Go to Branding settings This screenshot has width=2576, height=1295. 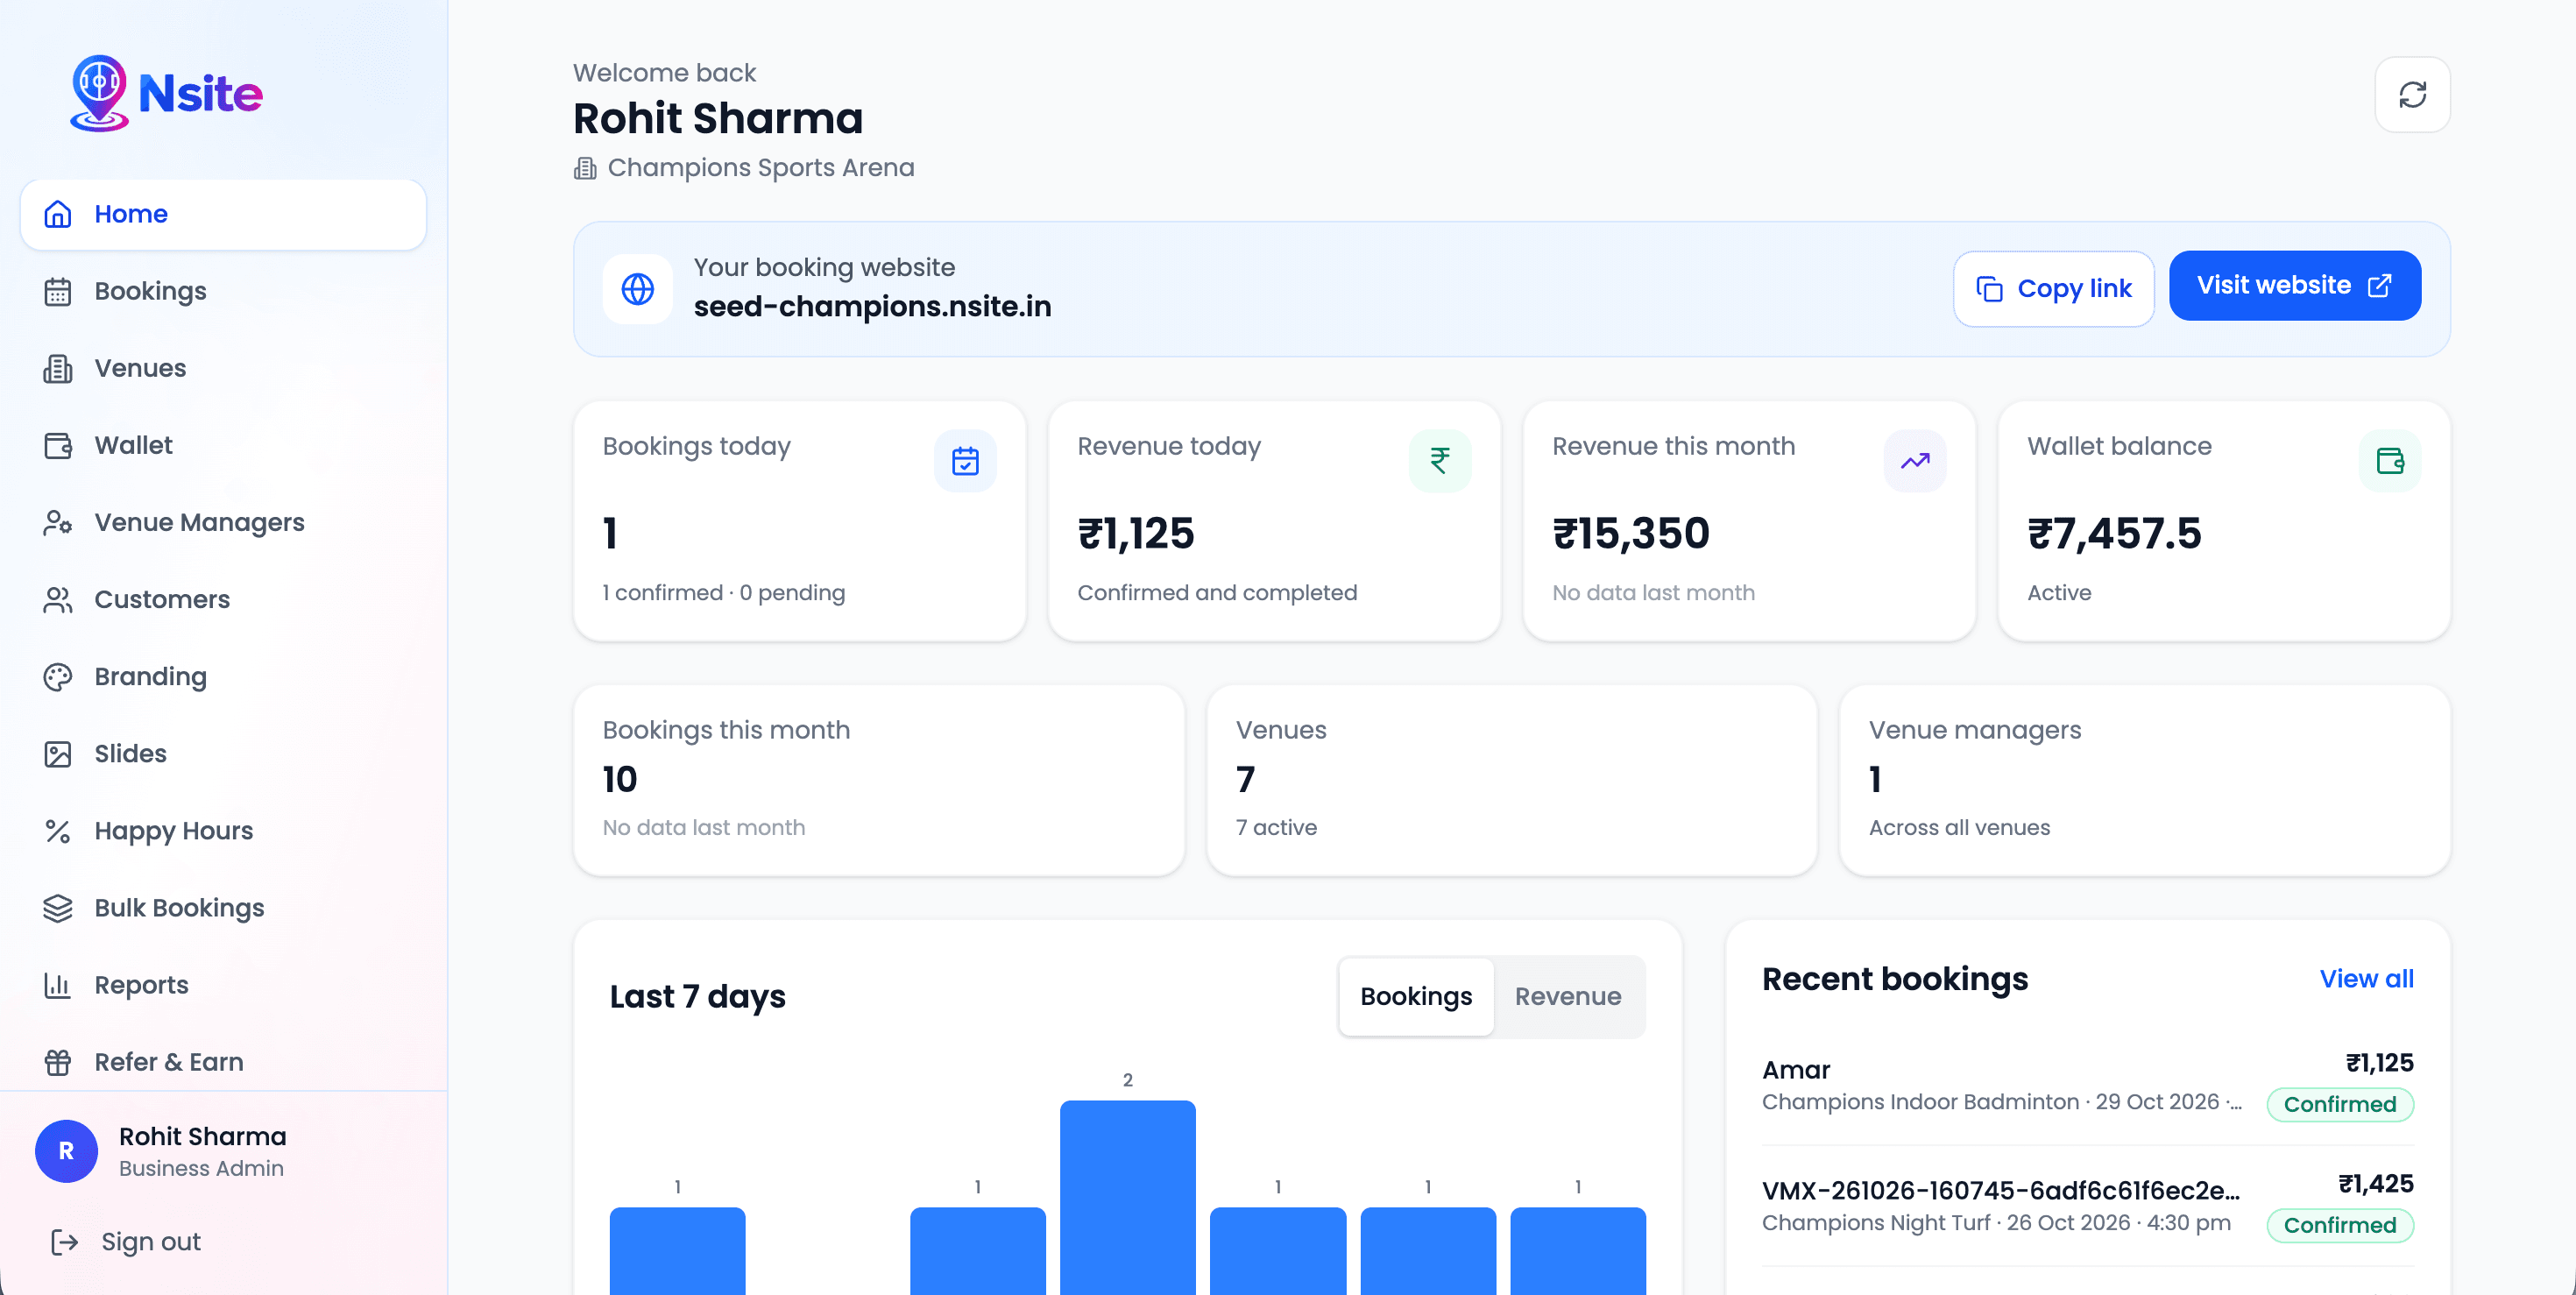(x=223, y=676)
